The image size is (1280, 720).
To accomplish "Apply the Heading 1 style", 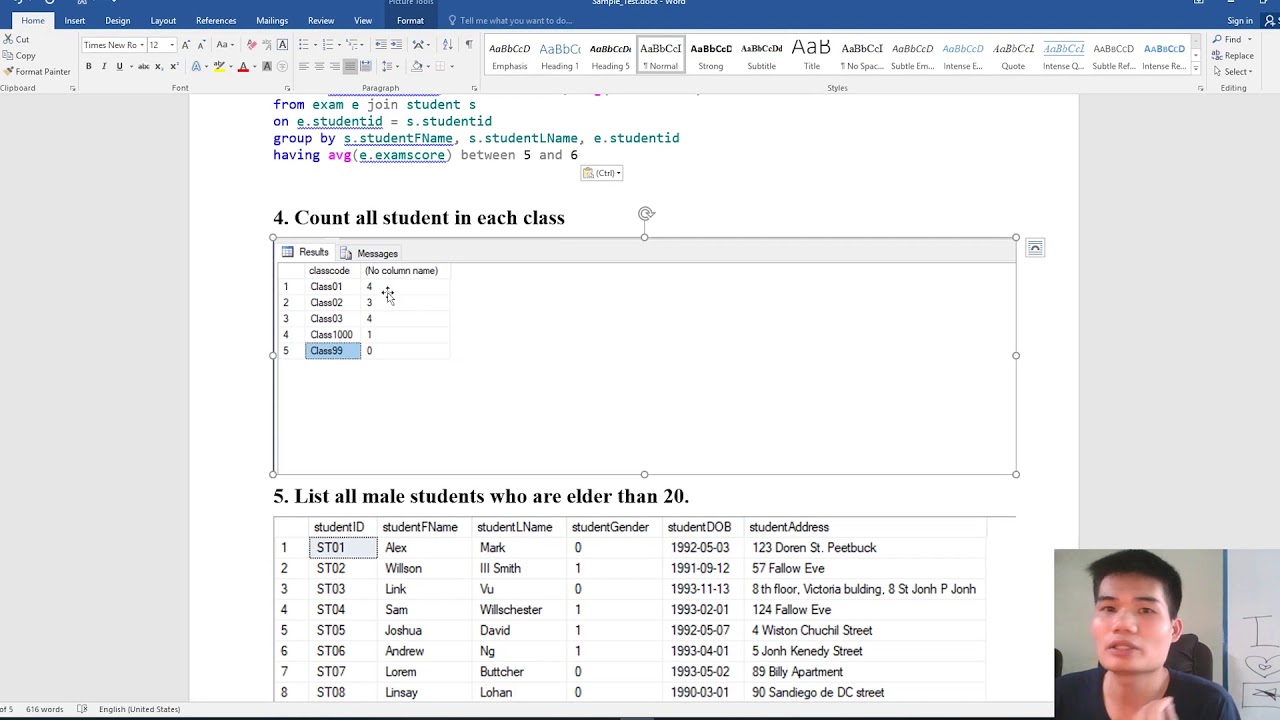I will pyautogui.click(x=560, y=56).
